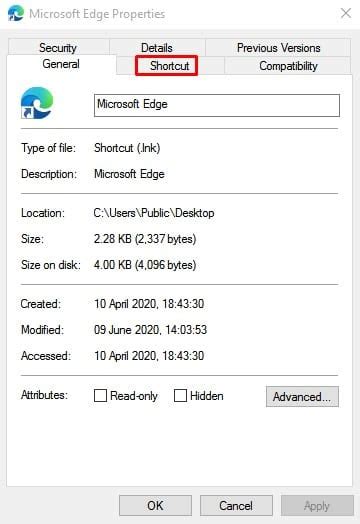The image size is (360, 524).
Task: Go to the Details tab
Action: pos(157,47)
